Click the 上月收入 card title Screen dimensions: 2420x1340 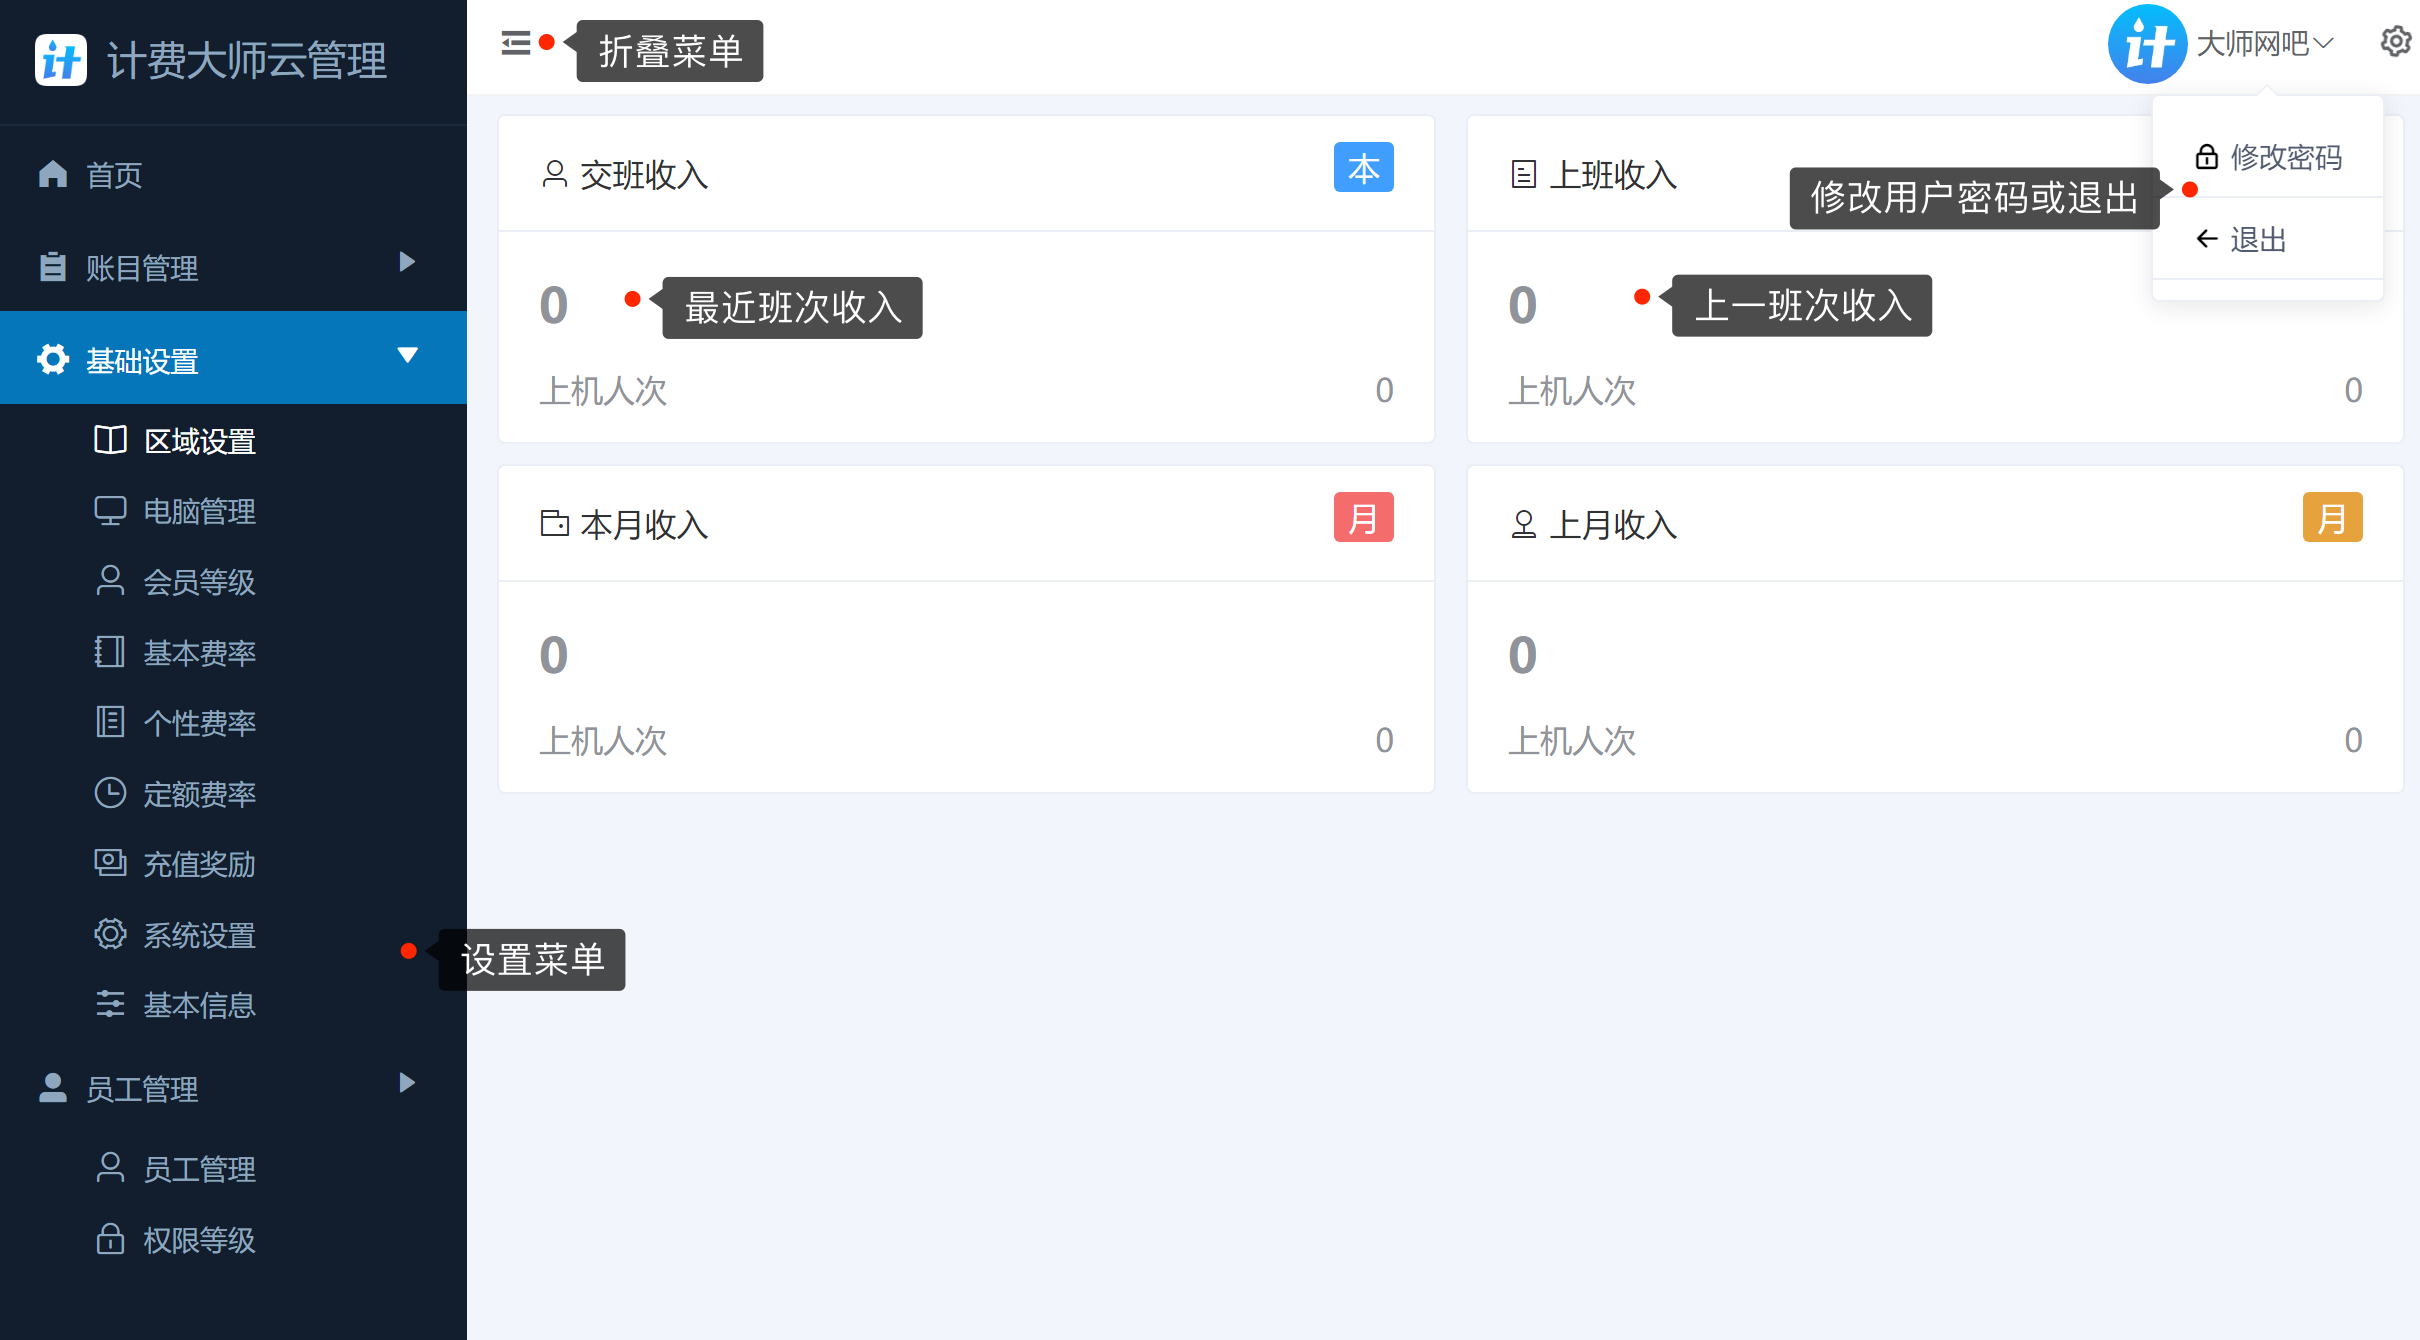[x=1613, y=524]
